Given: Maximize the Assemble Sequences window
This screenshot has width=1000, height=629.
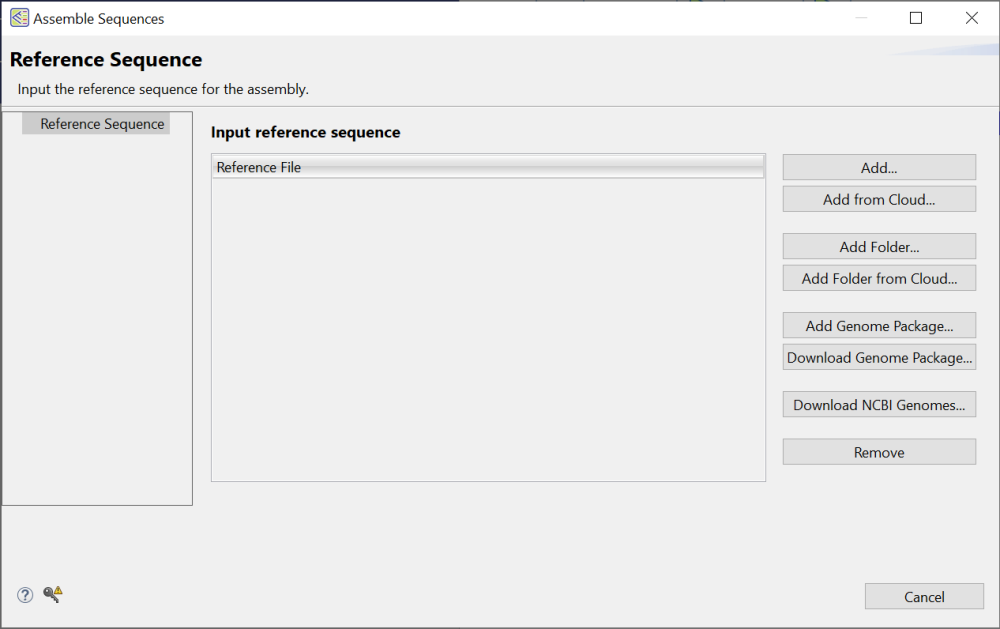Looking at the screenshot, I should click(x=916, y=18).
